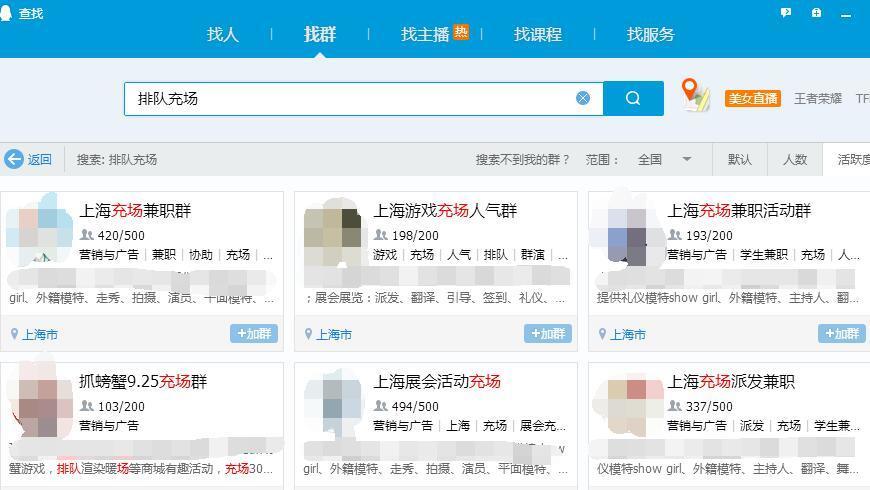The height and width of the screenshot is (490, 870).
Task: Open group 上海充场兼职活动群
Action: click(739, 211)
